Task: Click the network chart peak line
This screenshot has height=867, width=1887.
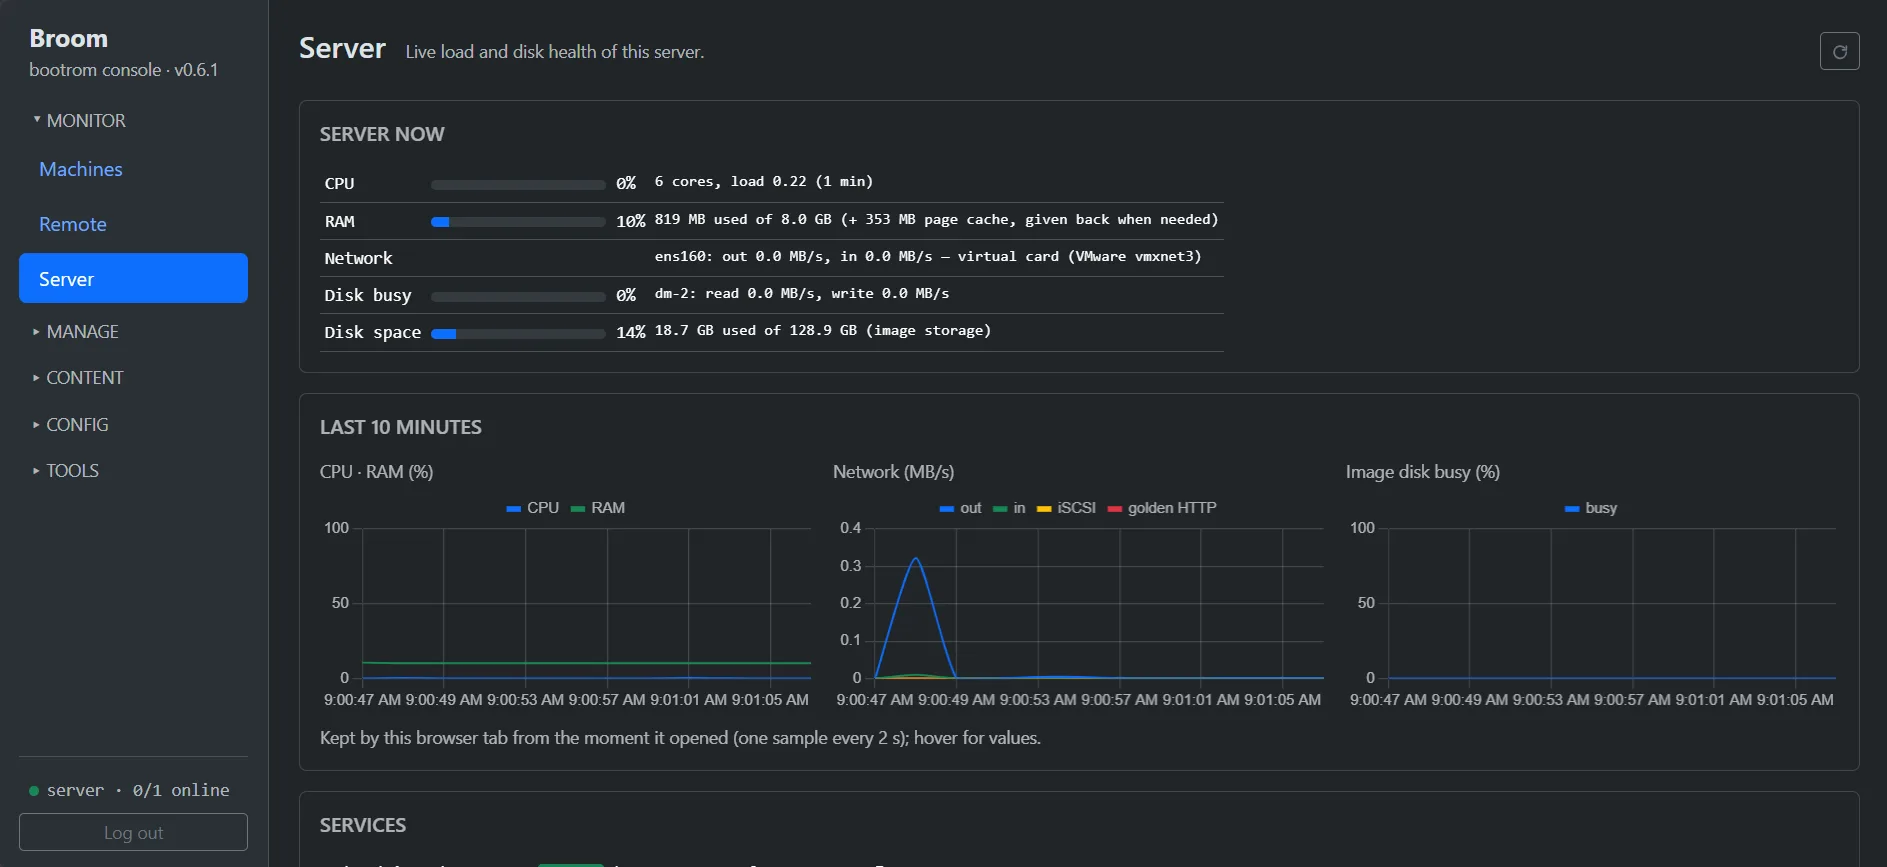Action: coord(915,559)
